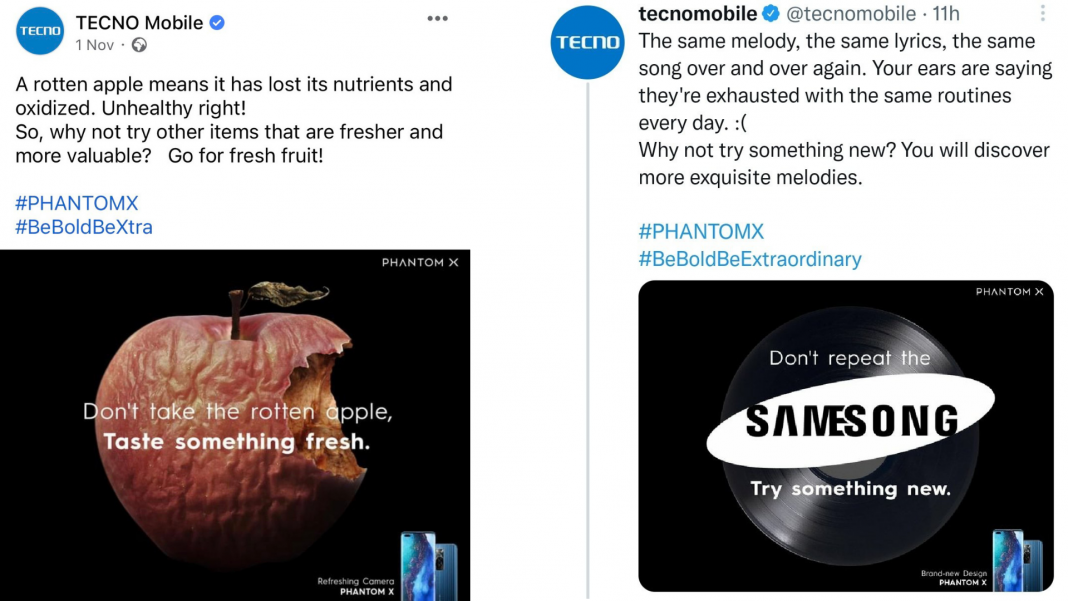Open the 1 Nov post timestamp

(x=95, y=45)
